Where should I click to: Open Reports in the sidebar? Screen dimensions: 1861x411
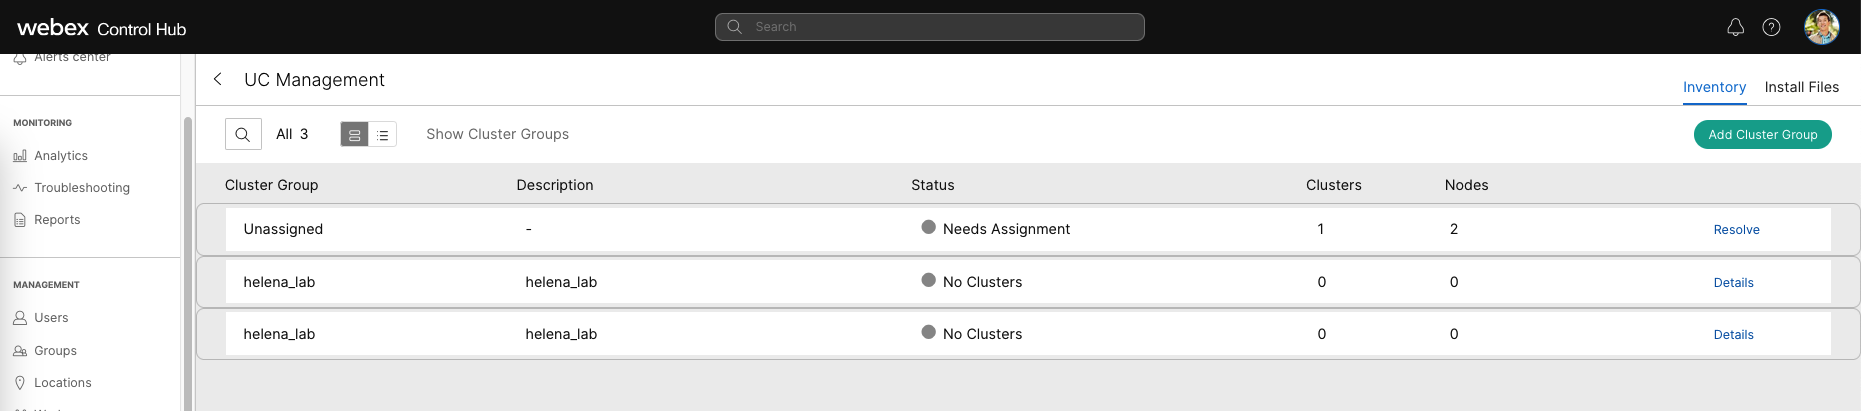[x=56, y=220]
